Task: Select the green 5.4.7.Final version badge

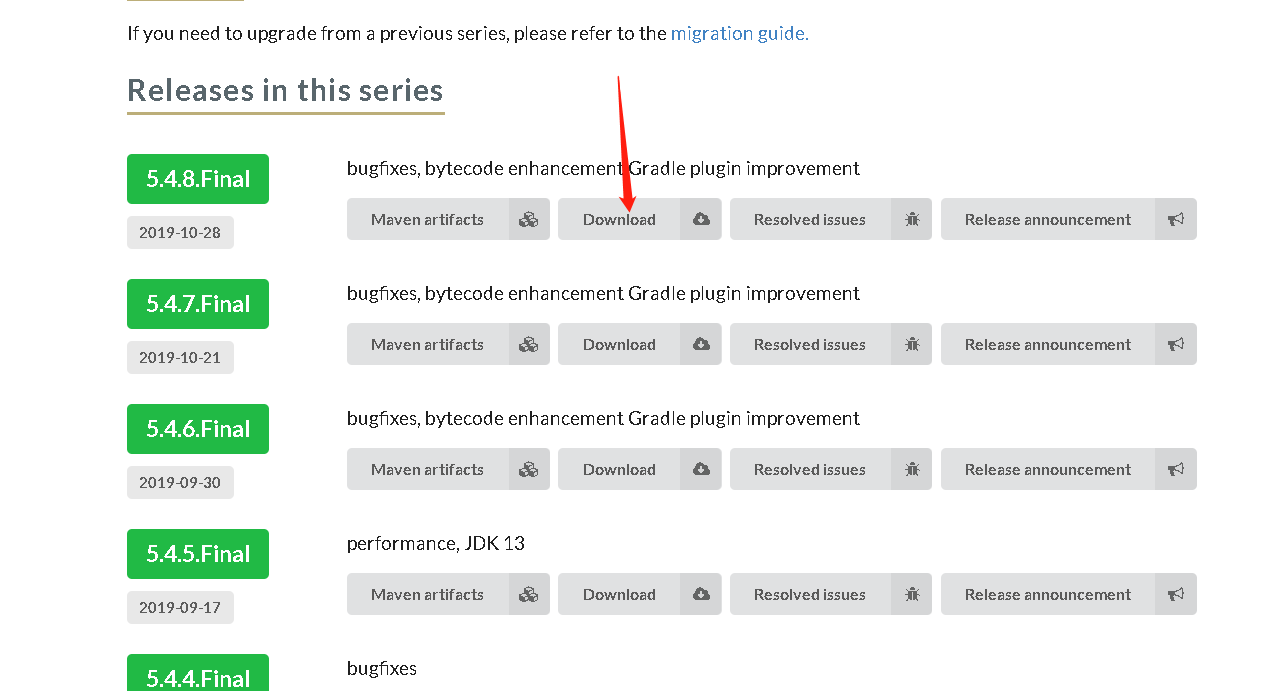Action: (198, 304)
